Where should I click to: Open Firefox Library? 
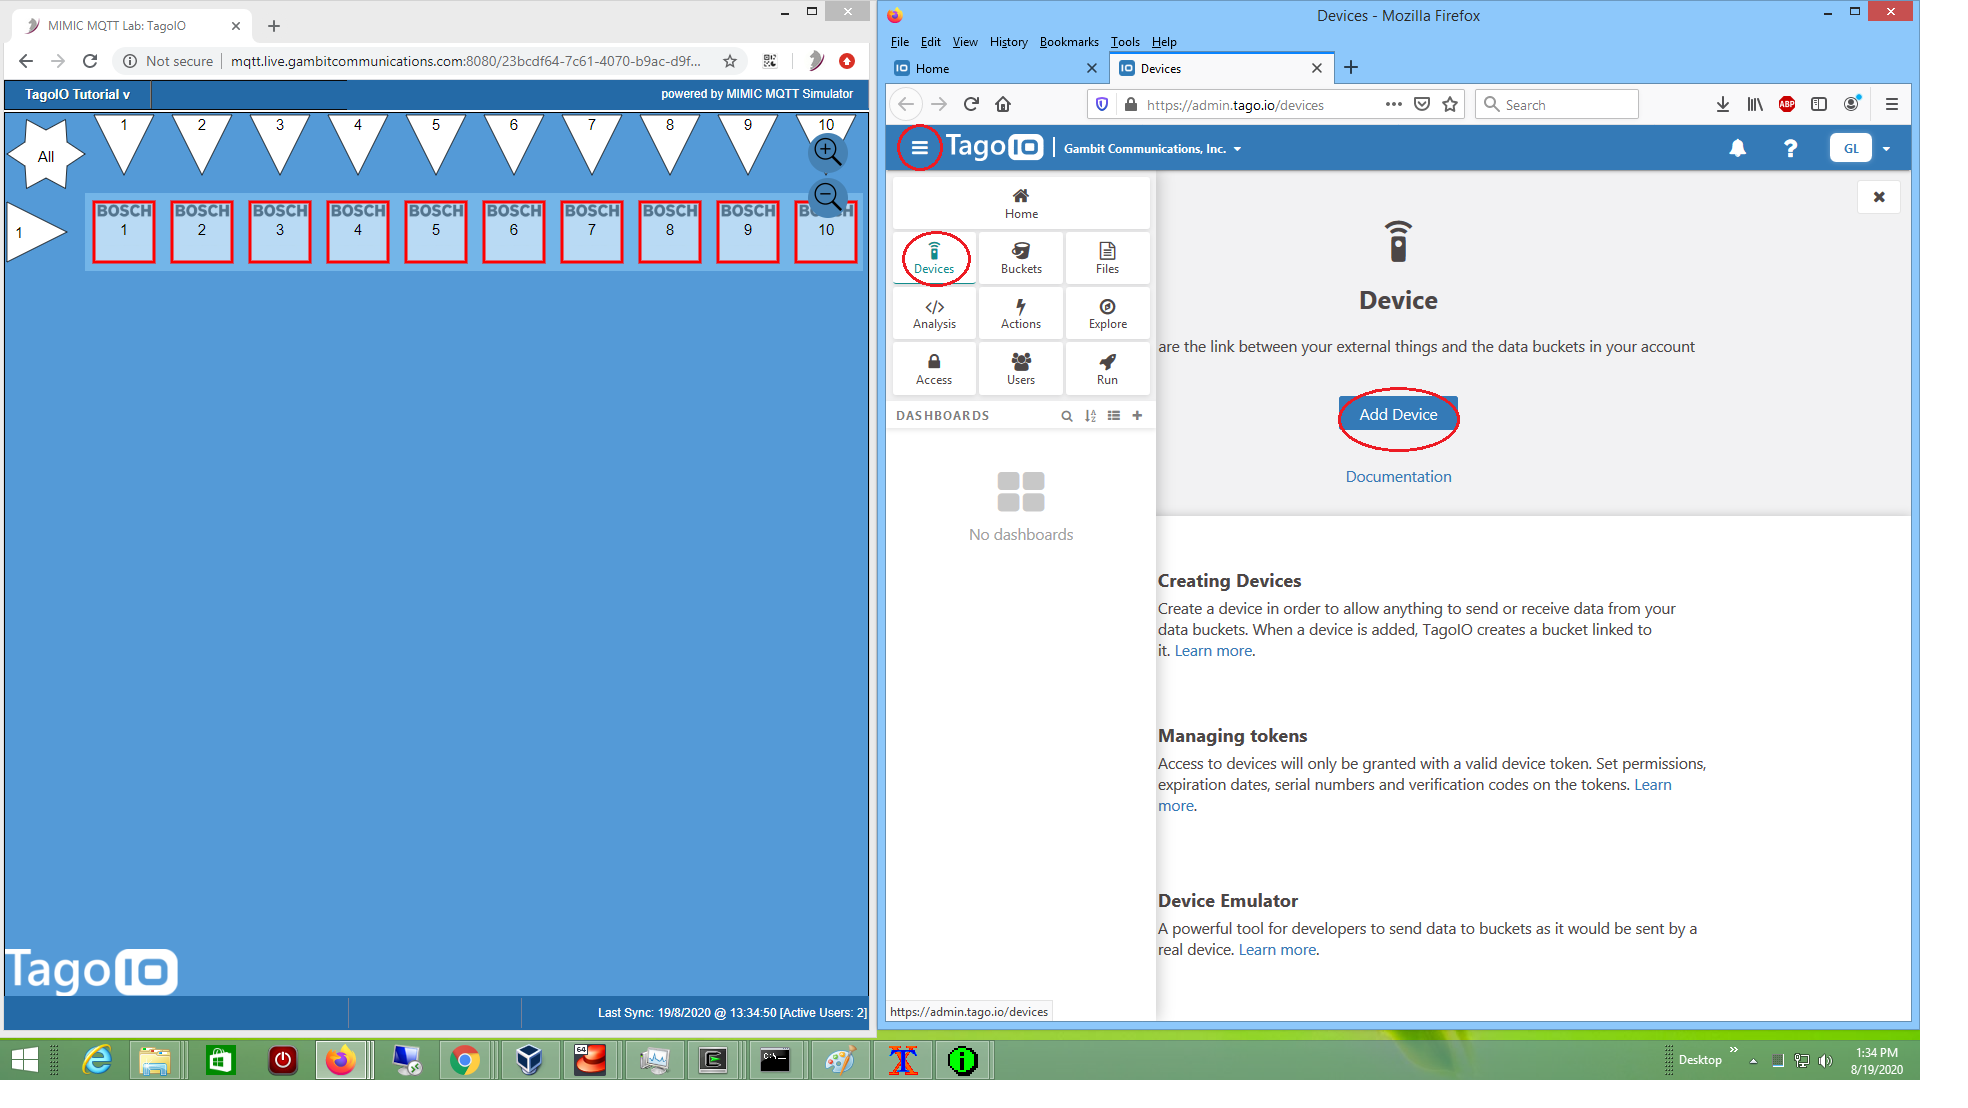pos(1755,104)
